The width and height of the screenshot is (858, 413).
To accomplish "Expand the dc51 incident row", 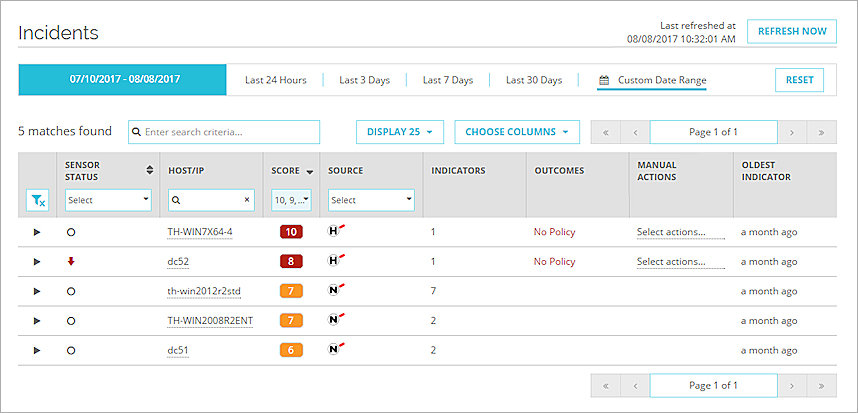I will [37, 351].
